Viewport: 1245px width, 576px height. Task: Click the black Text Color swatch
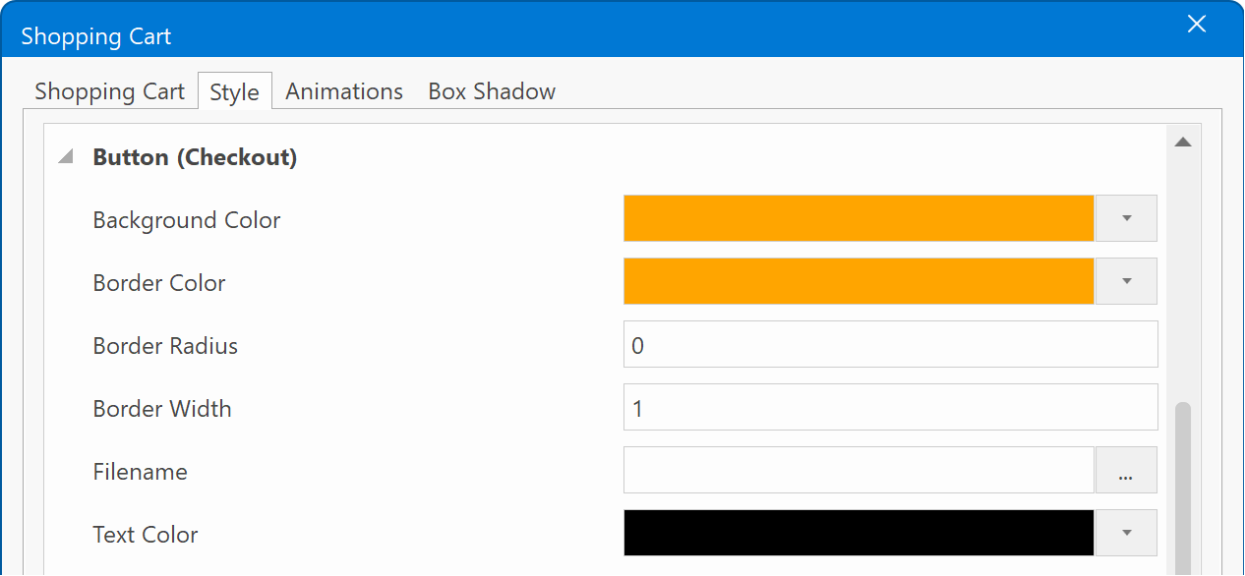pyautogui.click(x=858, y=533)
